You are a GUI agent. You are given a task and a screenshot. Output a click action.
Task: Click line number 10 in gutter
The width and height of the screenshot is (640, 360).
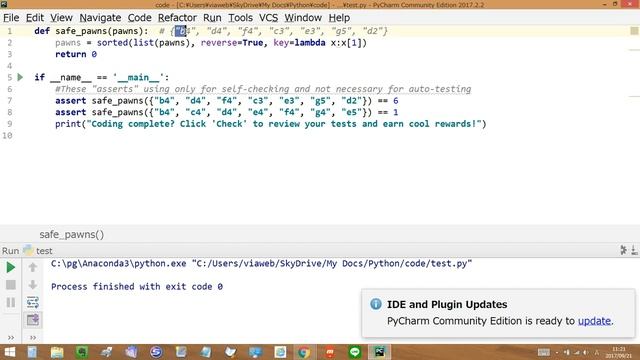(7, 136)
